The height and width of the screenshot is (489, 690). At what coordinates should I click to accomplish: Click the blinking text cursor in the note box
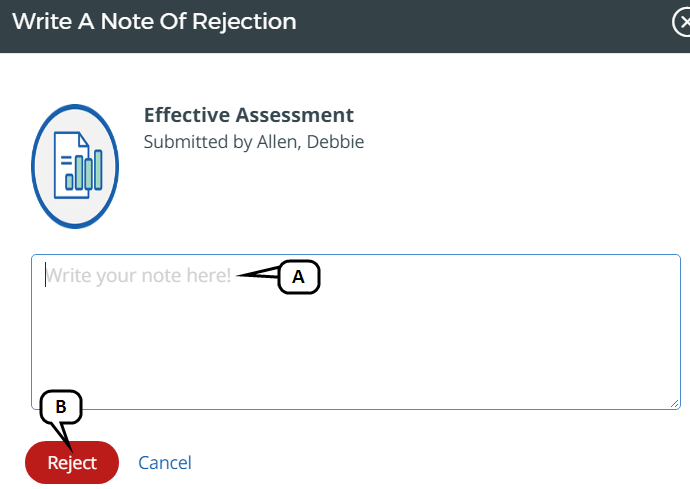[45, 275]
